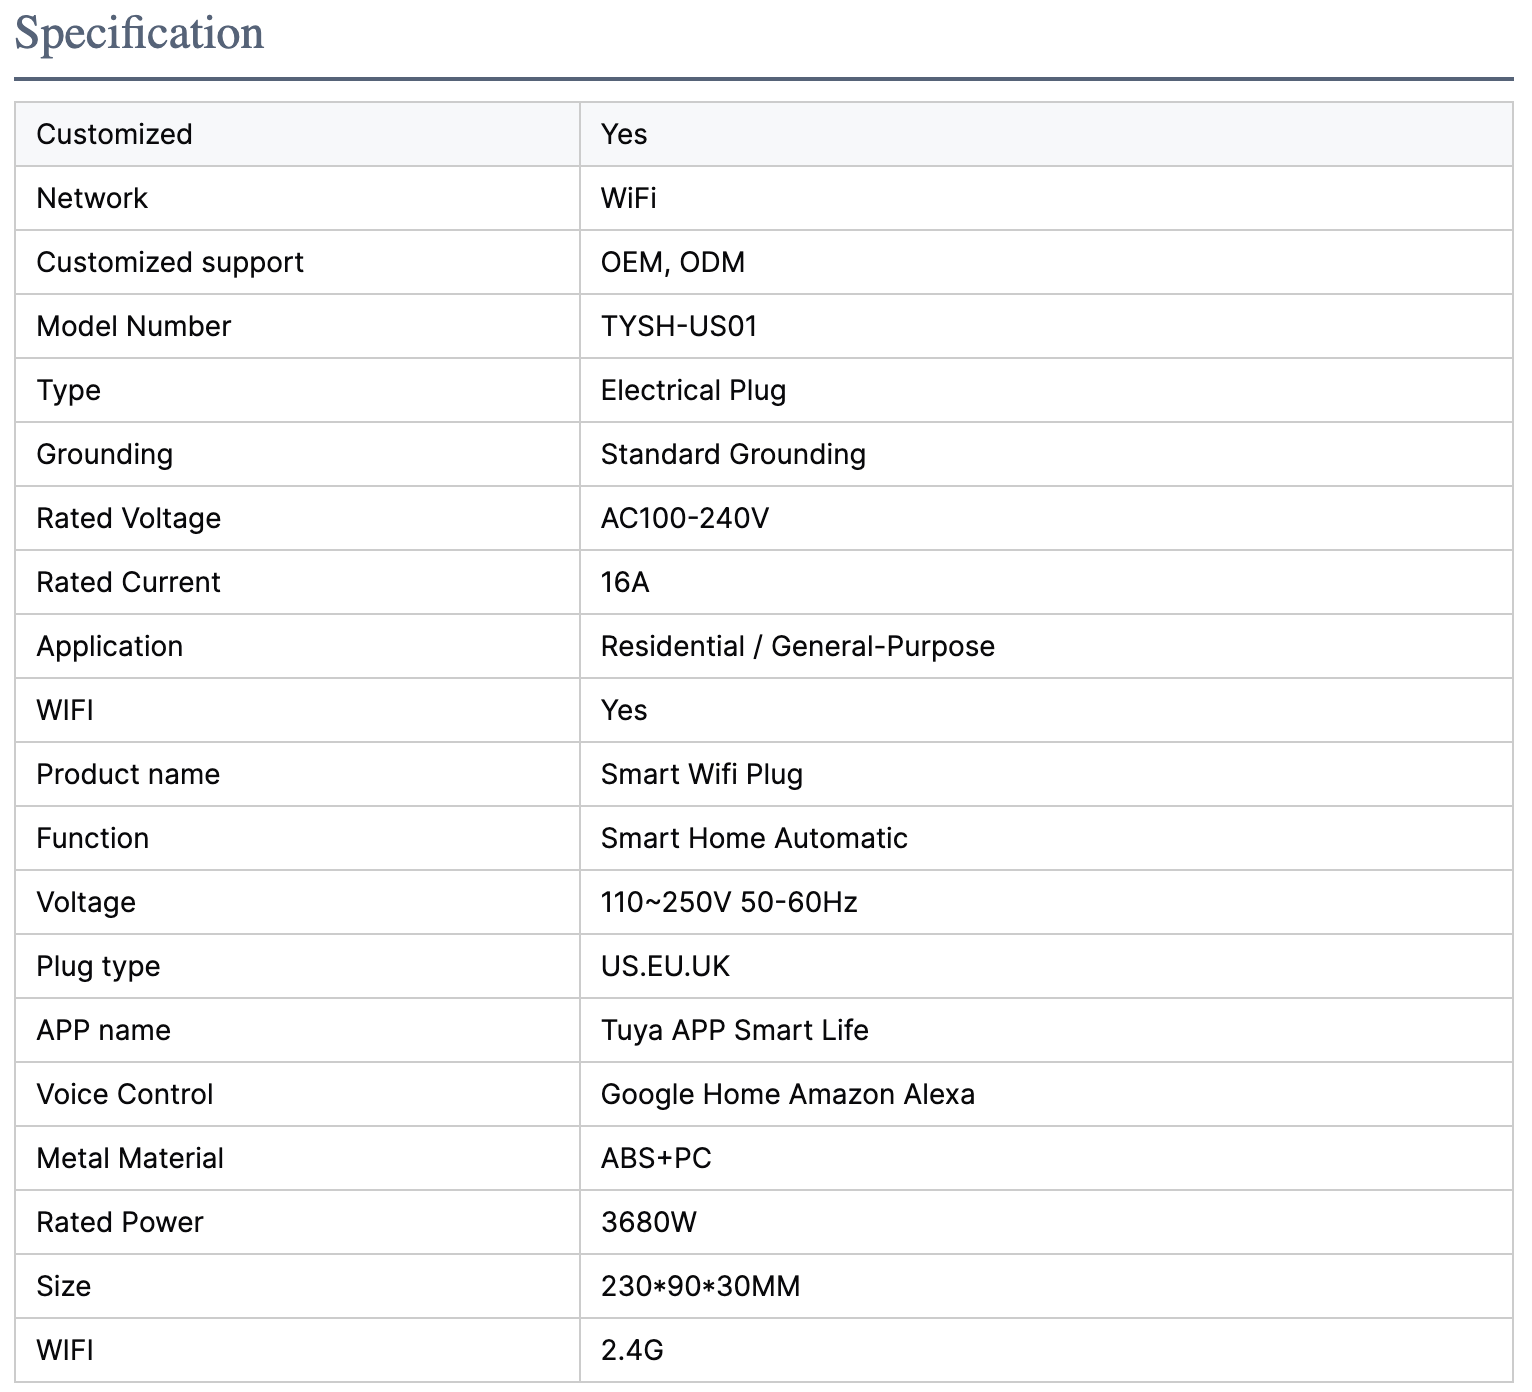Click the ABS+PC material value

[656, 1158]
